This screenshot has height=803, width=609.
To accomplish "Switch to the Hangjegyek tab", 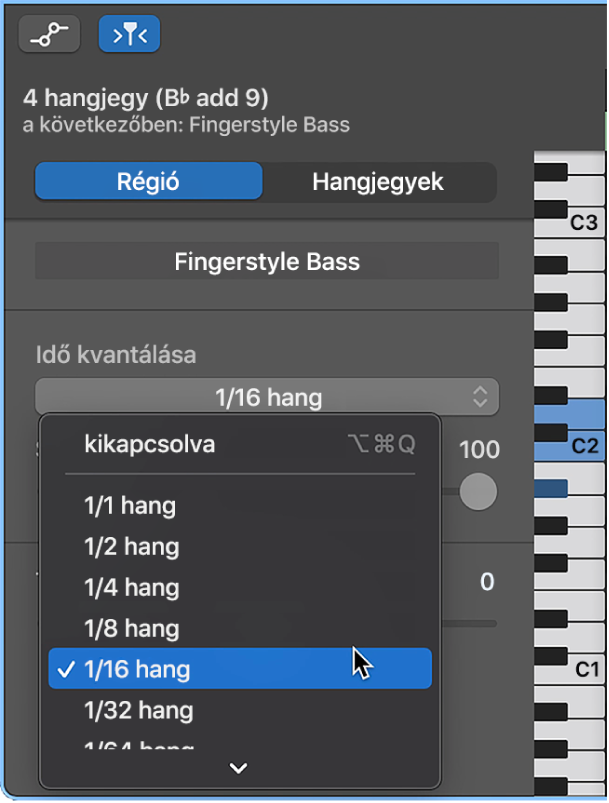I will 378,182.
